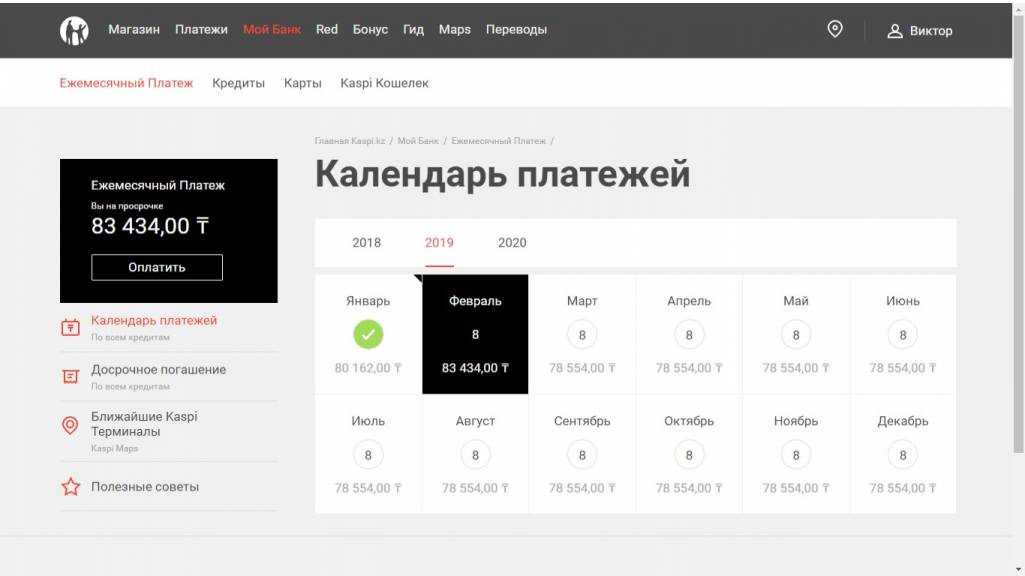Open the location pin icon in header
This screenshot has width=1025, height=576.
pyautogui.click(x=835, y=29)
